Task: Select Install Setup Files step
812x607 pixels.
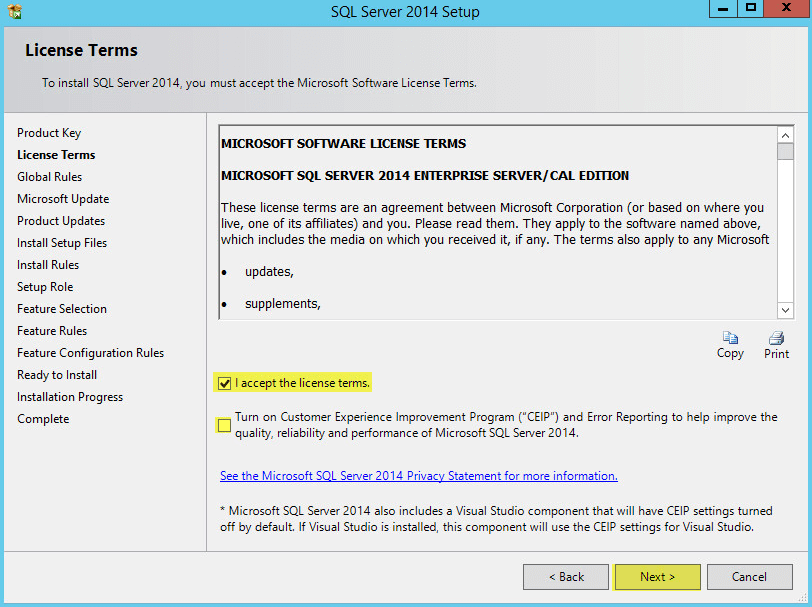Action: tap(62, 243)
